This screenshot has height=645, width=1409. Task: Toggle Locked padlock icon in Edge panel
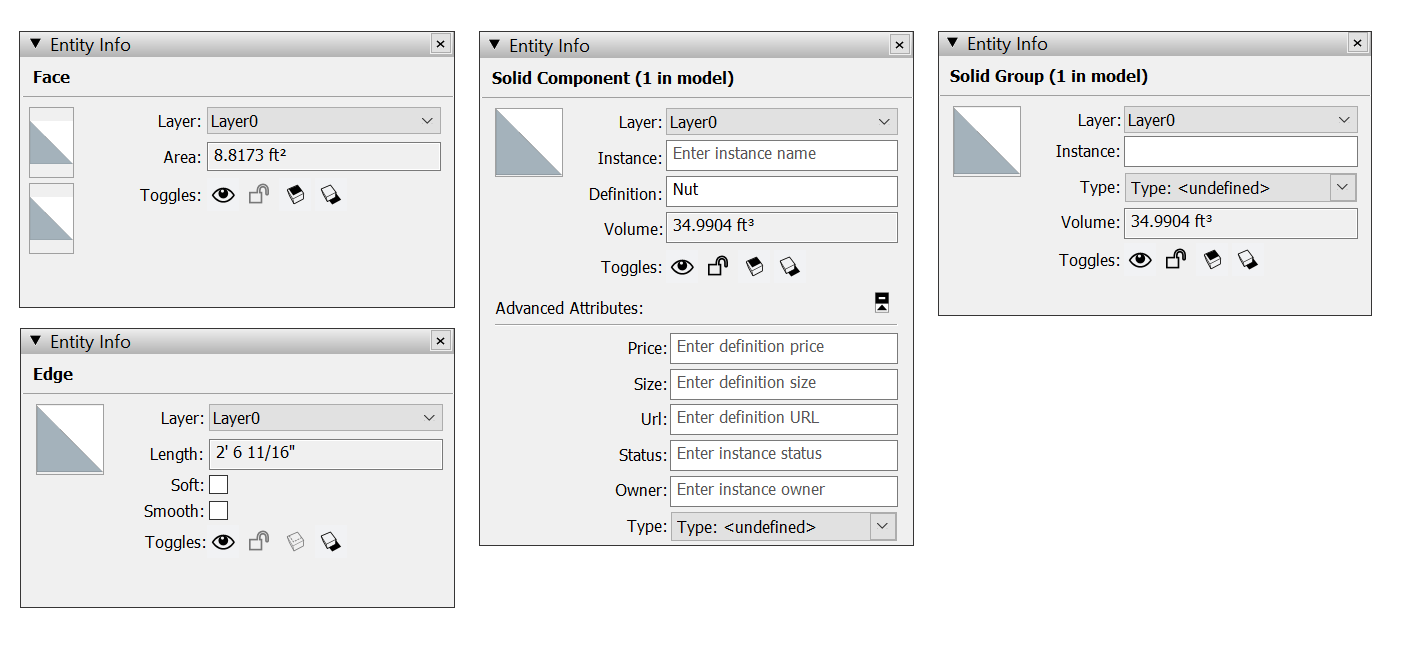[259, 542]
